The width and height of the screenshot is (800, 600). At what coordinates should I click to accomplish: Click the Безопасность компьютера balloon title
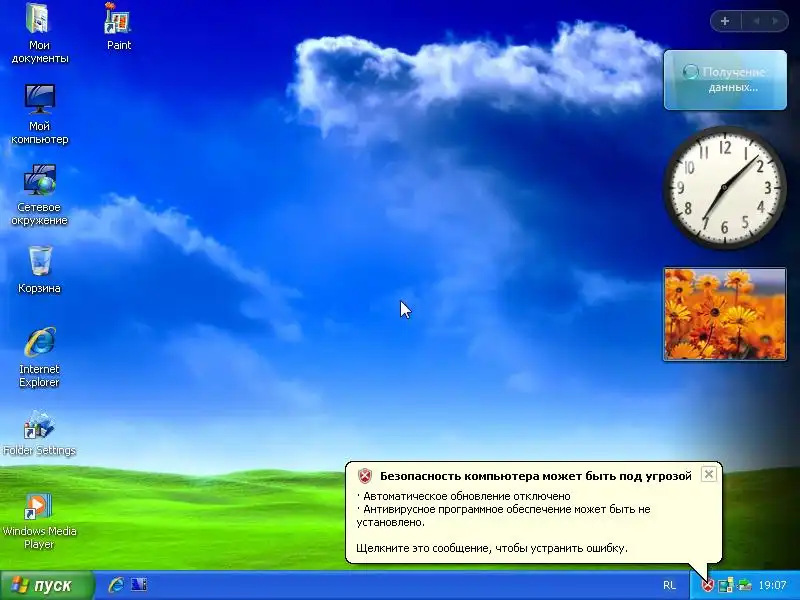(x=536, y=476)
